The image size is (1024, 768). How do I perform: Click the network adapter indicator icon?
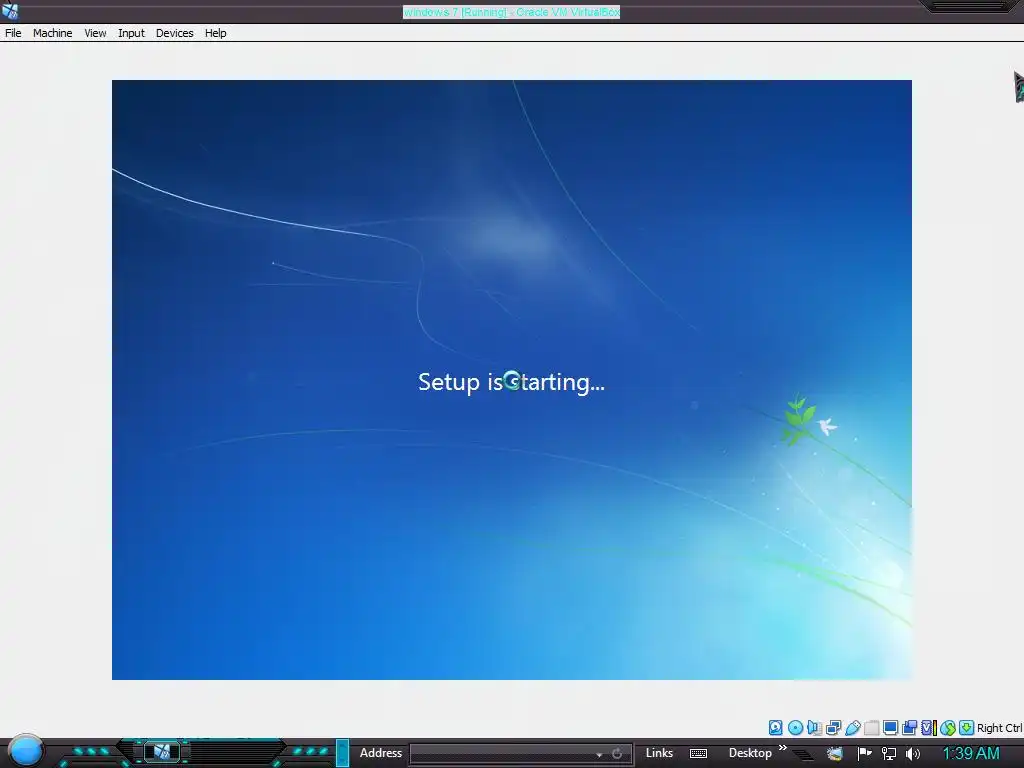point(833,728)
